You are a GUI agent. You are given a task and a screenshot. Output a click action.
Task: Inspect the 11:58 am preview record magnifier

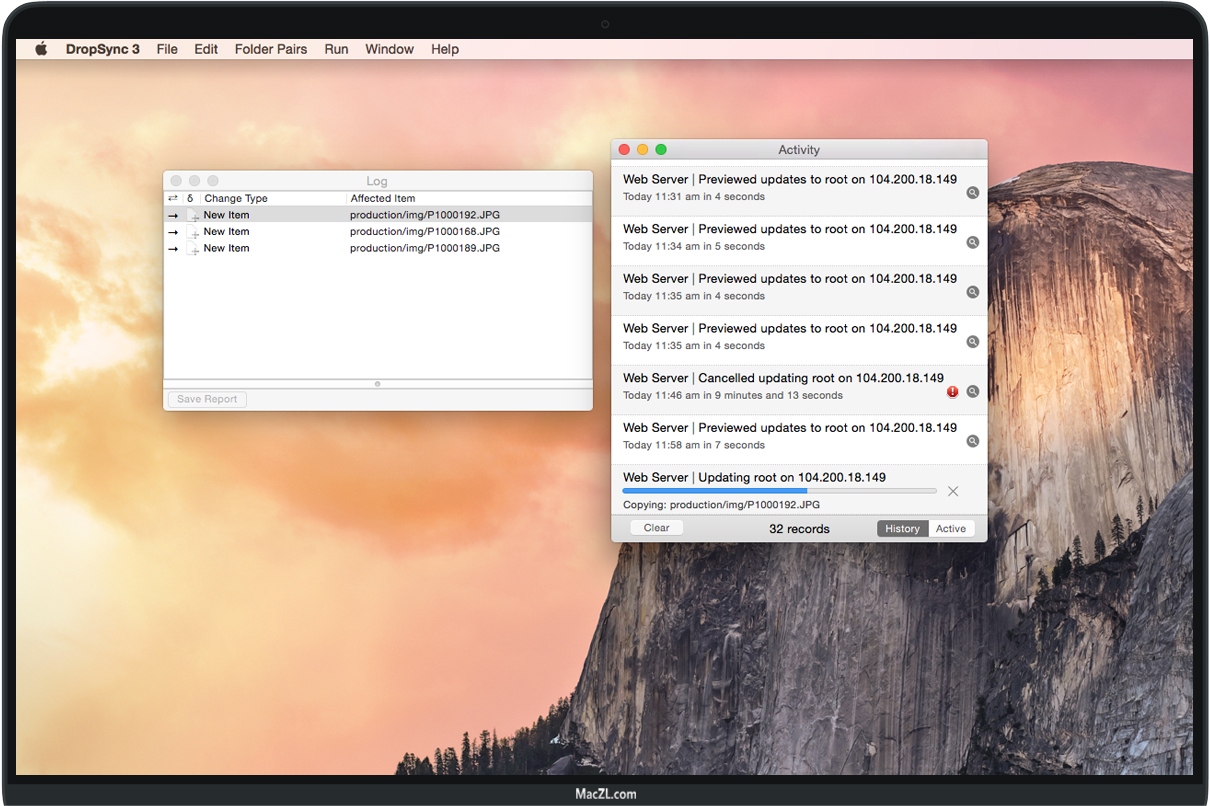pos(972,442)
